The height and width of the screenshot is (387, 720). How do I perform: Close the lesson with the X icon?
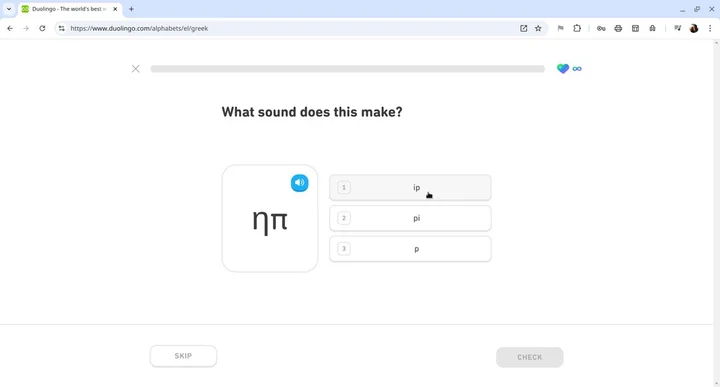[135, 69]
